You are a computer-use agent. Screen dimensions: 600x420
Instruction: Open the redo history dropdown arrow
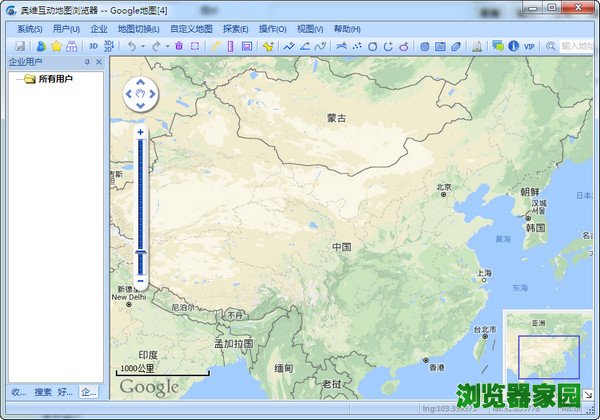point(167,46)
